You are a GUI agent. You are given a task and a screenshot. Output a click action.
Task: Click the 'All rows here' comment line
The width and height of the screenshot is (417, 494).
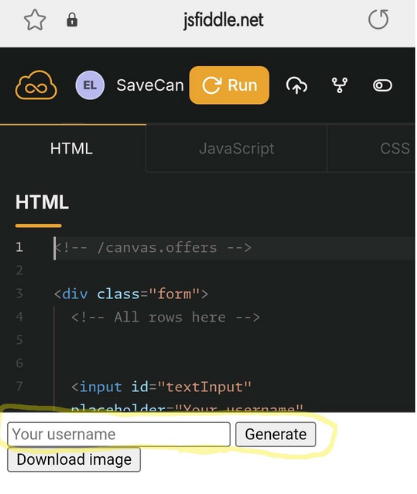point(165,317)
